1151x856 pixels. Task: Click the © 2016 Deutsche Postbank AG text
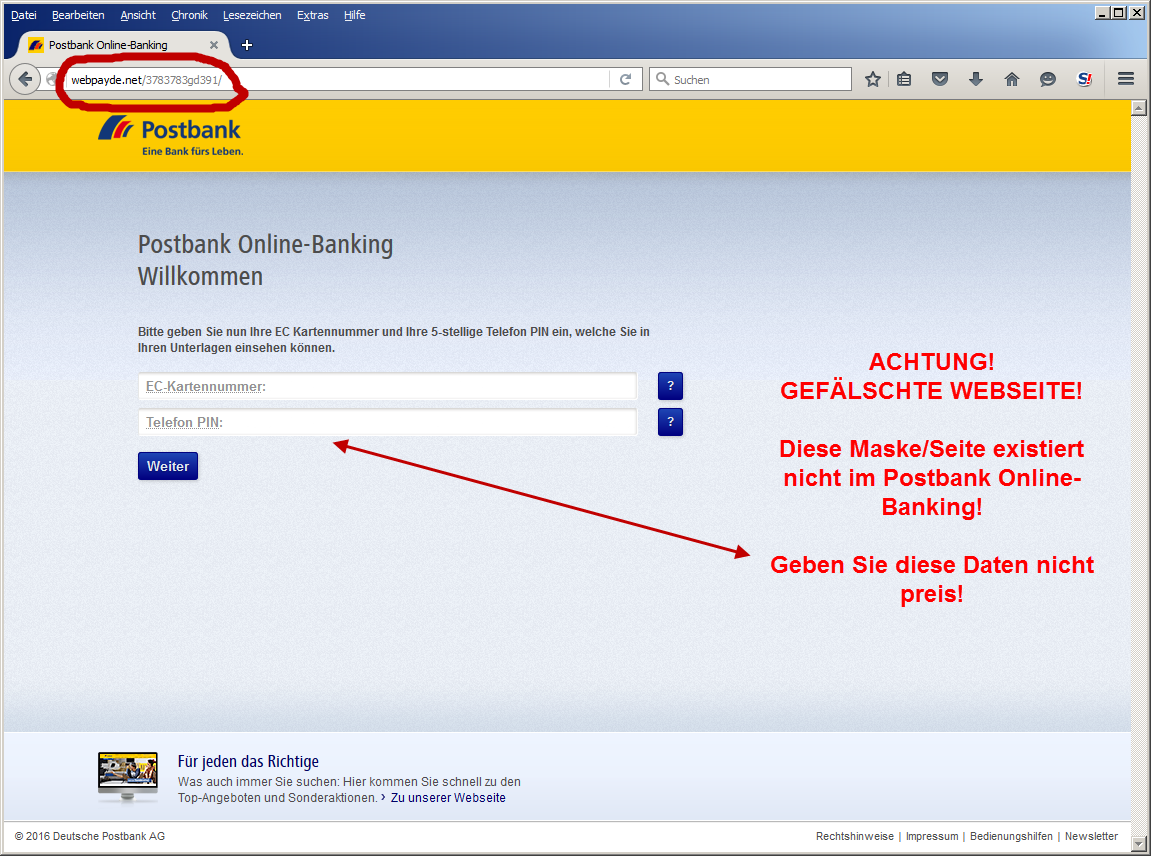pyautogui.click(x=90, y=836)
